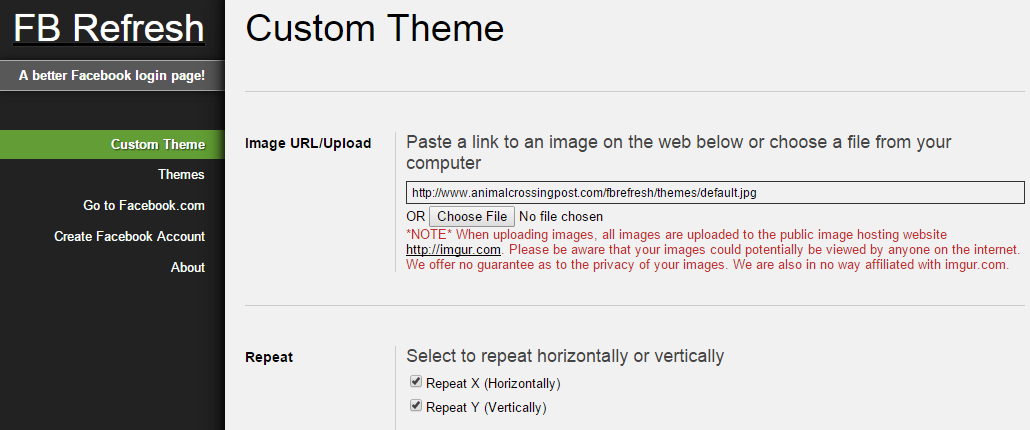
Task: Click the FB Refresh logo title
Action: (x=109, y=28)
